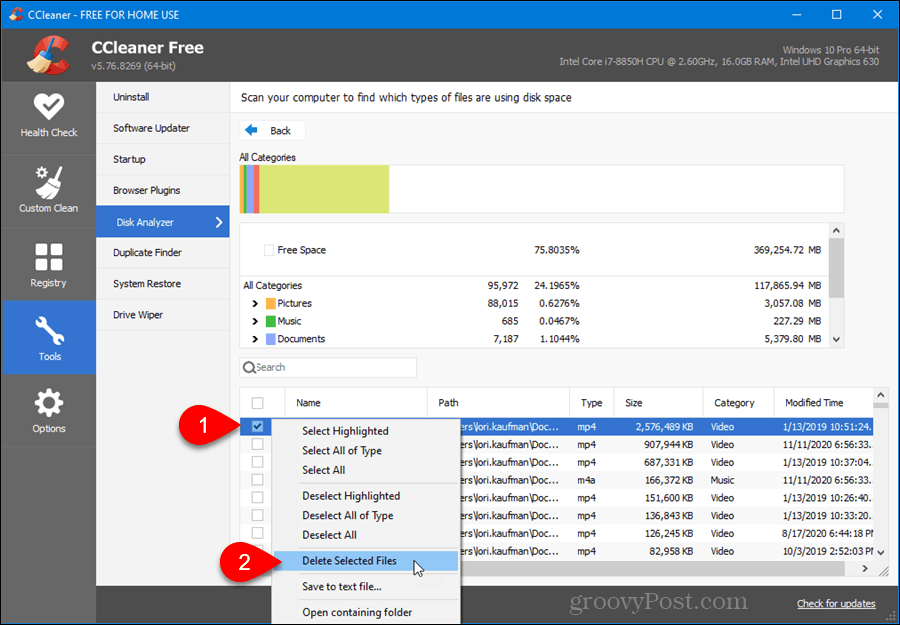This screenshot has width=900, height=625.
Task: Click the search magnifier icon
Action: coord(249,367)
